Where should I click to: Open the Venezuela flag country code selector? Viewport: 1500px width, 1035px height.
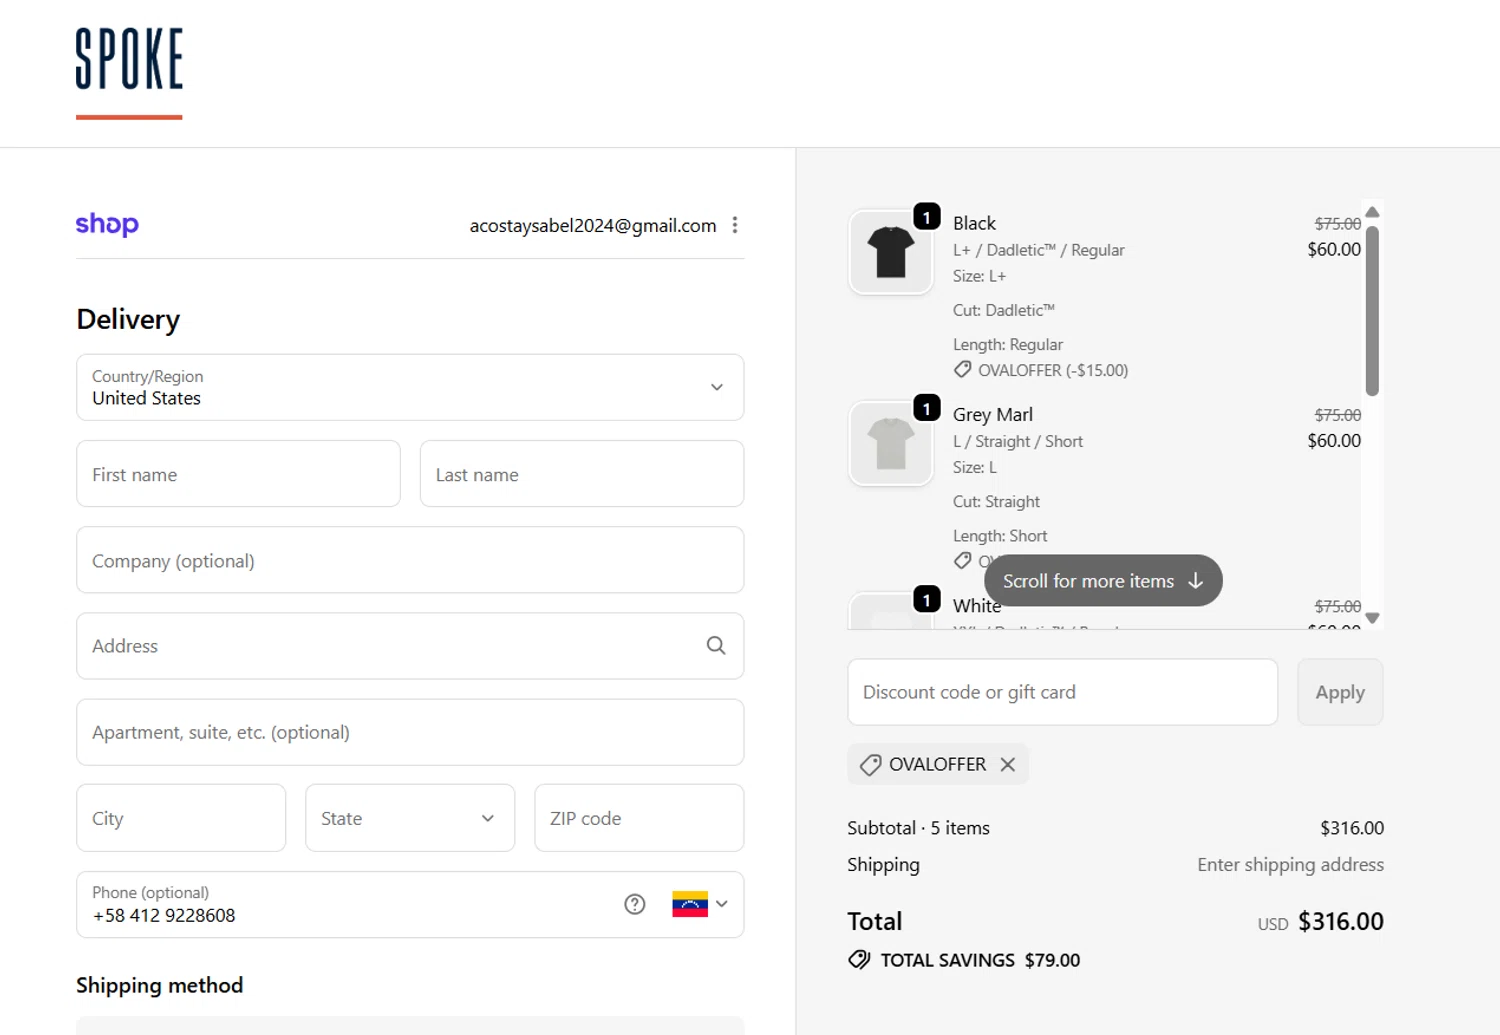coord(700,904)
